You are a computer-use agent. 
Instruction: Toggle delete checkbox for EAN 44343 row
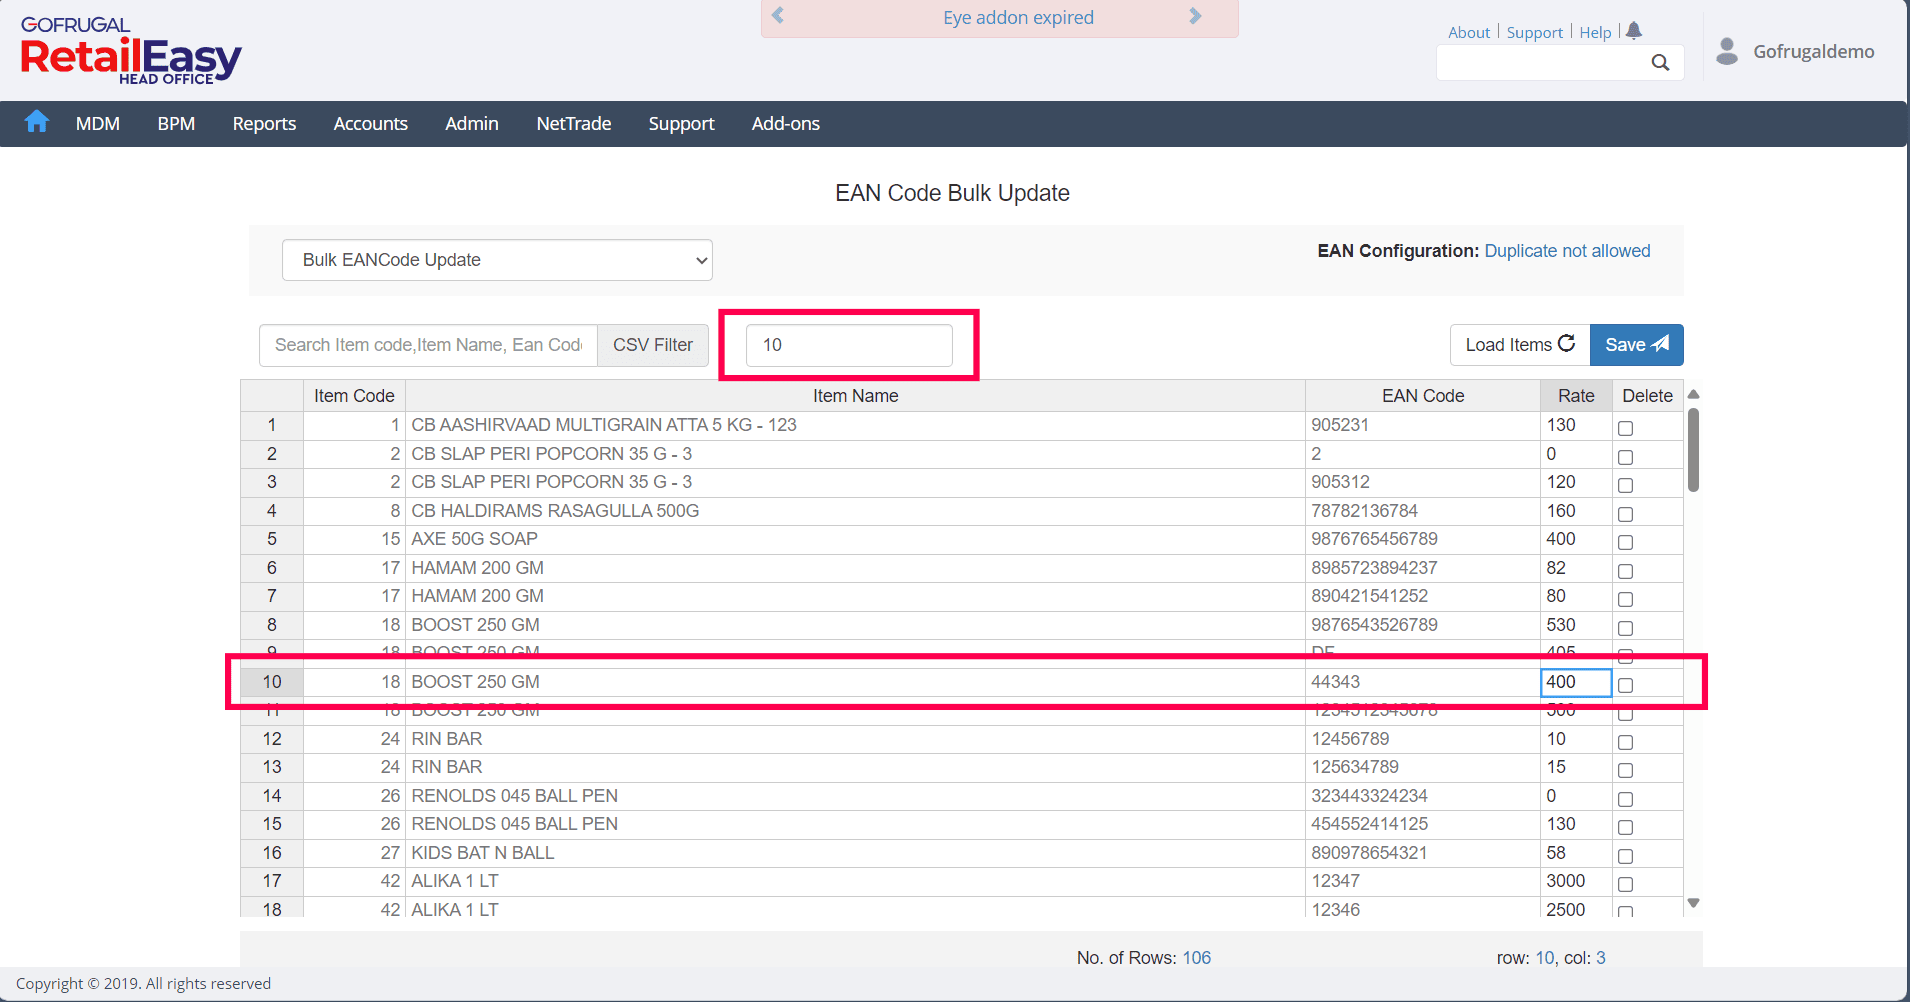tap(1626, 685)
